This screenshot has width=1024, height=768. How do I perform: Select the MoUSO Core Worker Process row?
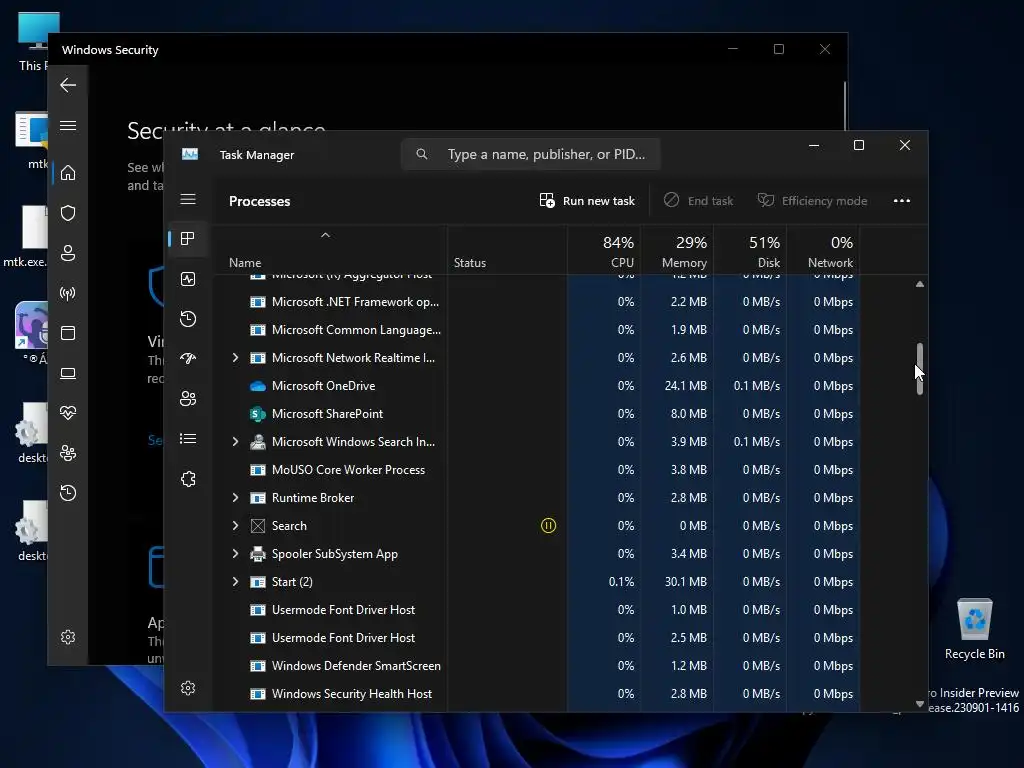[x=537, y=470]
